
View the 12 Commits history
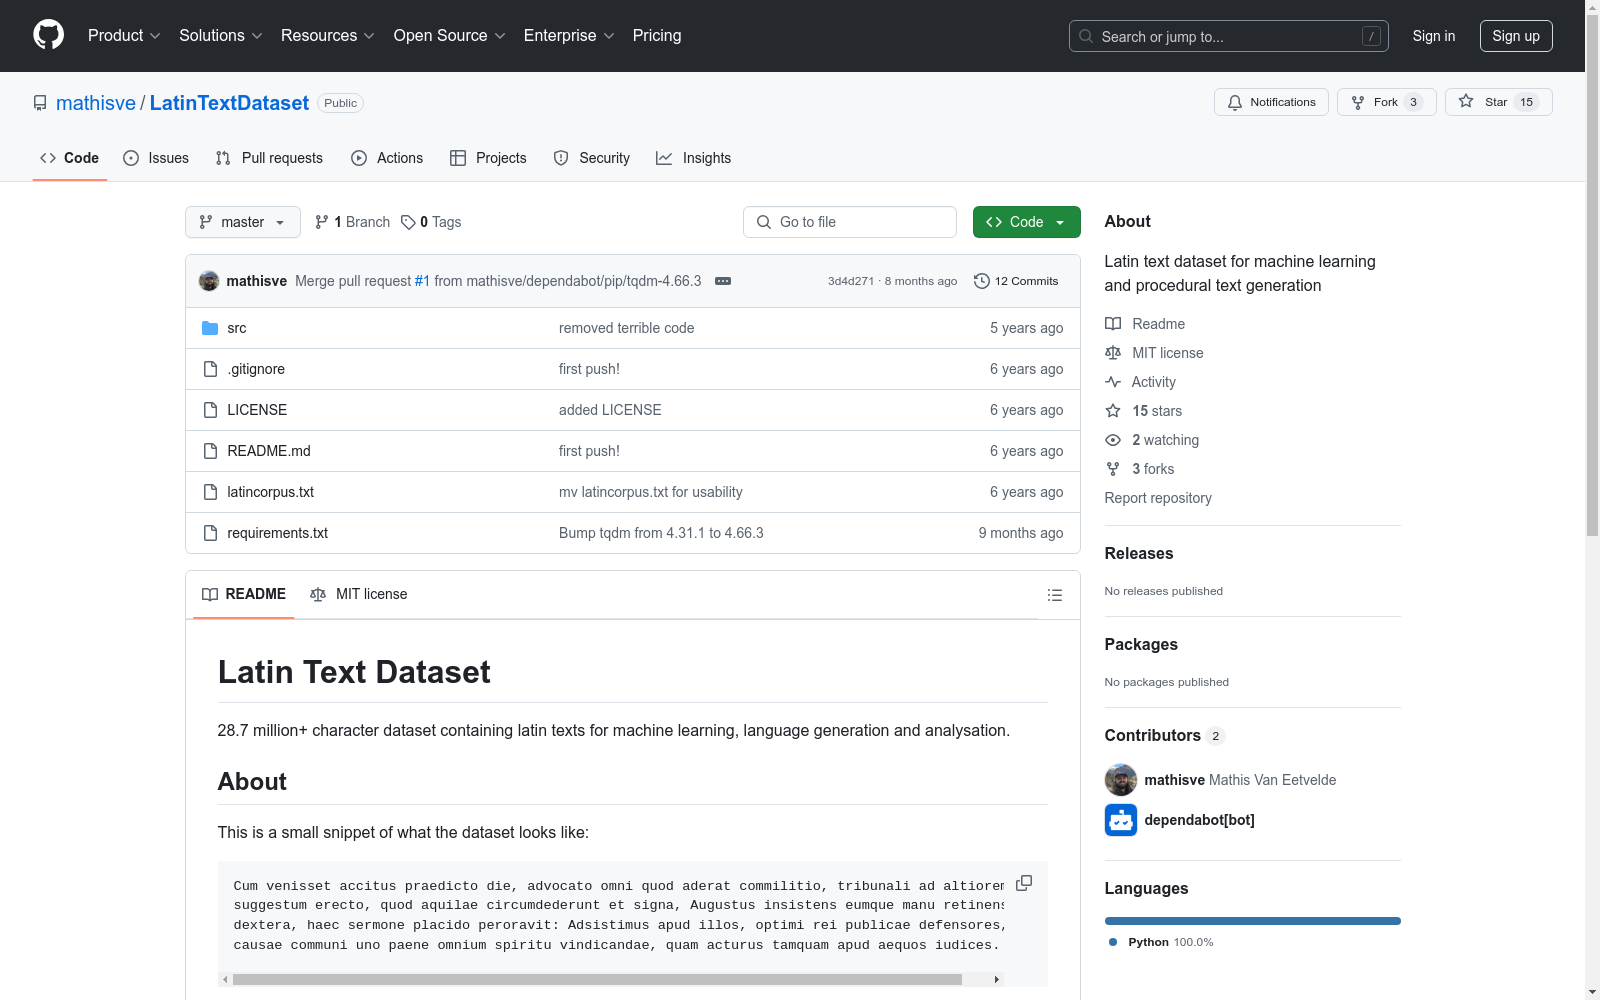click(x=1016, y=281)
